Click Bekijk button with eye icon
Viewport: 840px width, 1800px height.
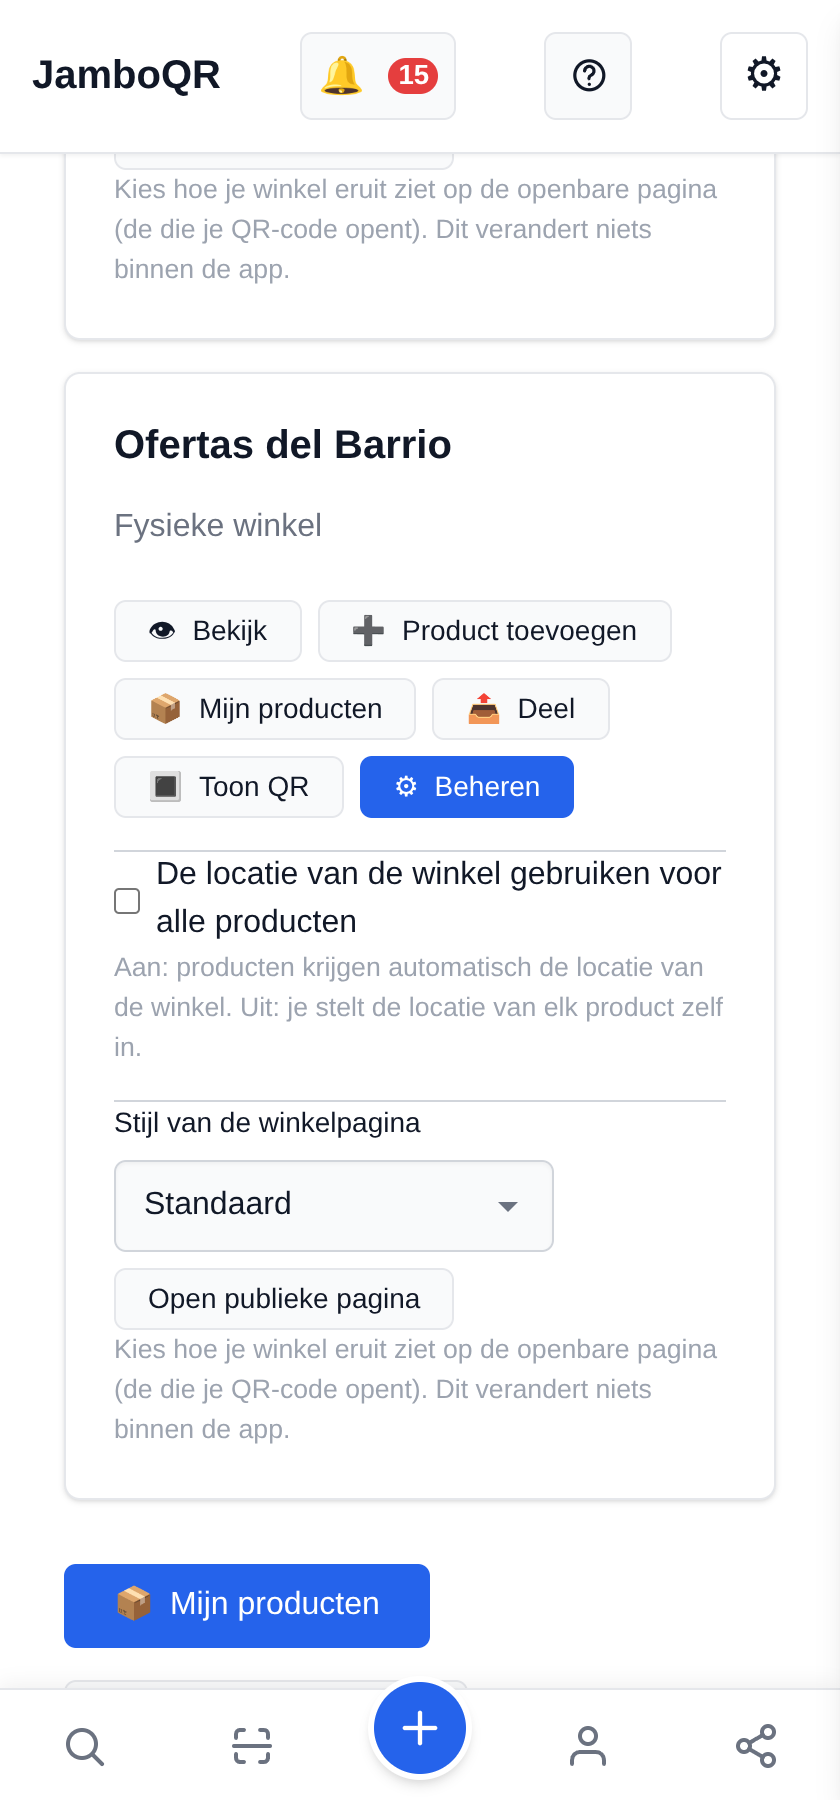coord(208,631)
